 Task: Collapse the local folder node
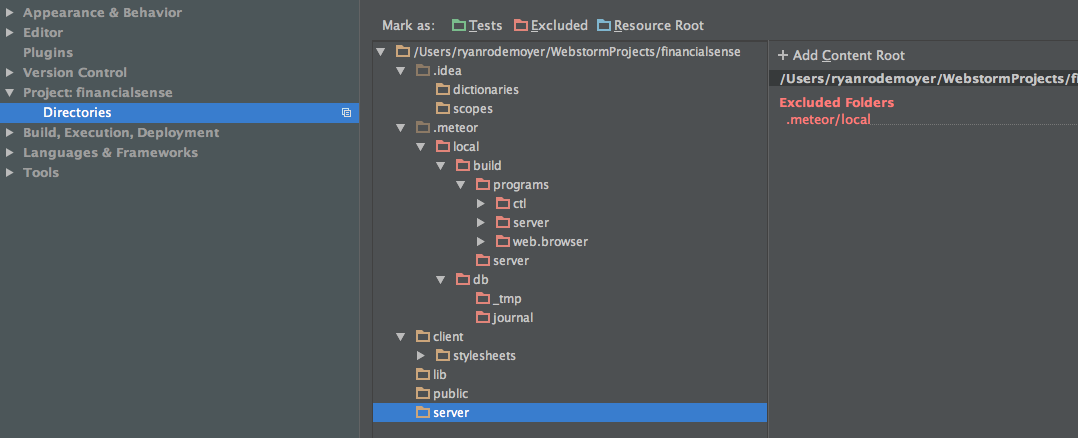[421, 146]
